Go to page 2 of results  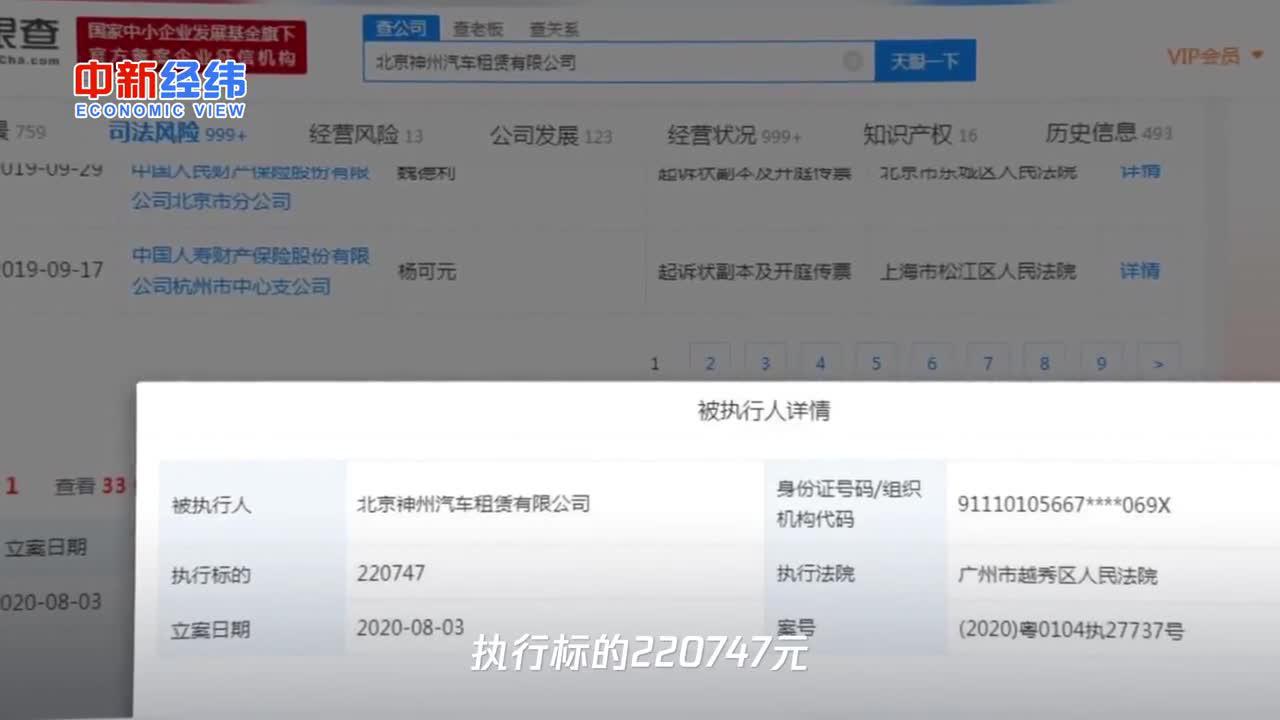tap(709, 363)
